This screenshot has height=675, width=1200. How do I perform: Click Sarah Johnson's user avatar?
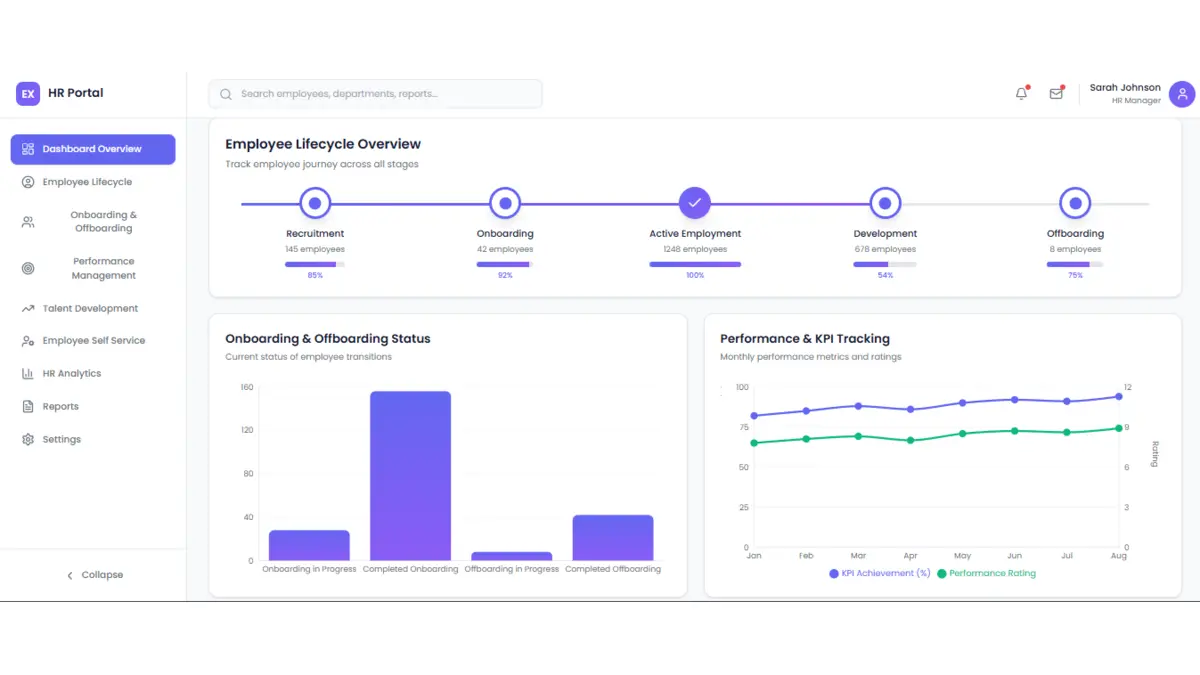tap(1183, 94)
